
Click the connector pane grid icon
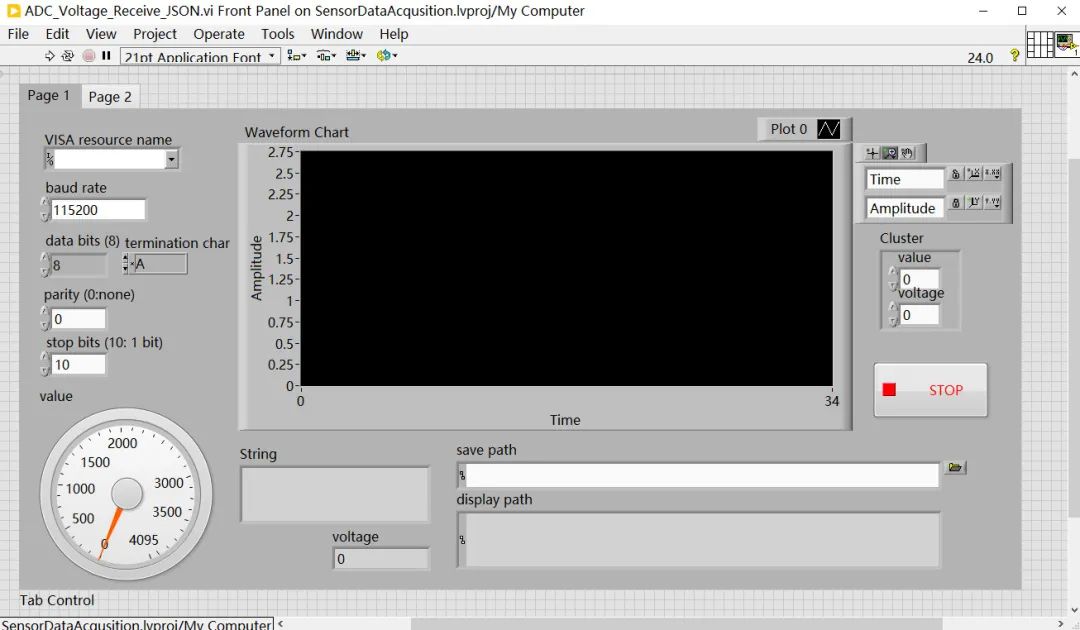click(1040, 45)
